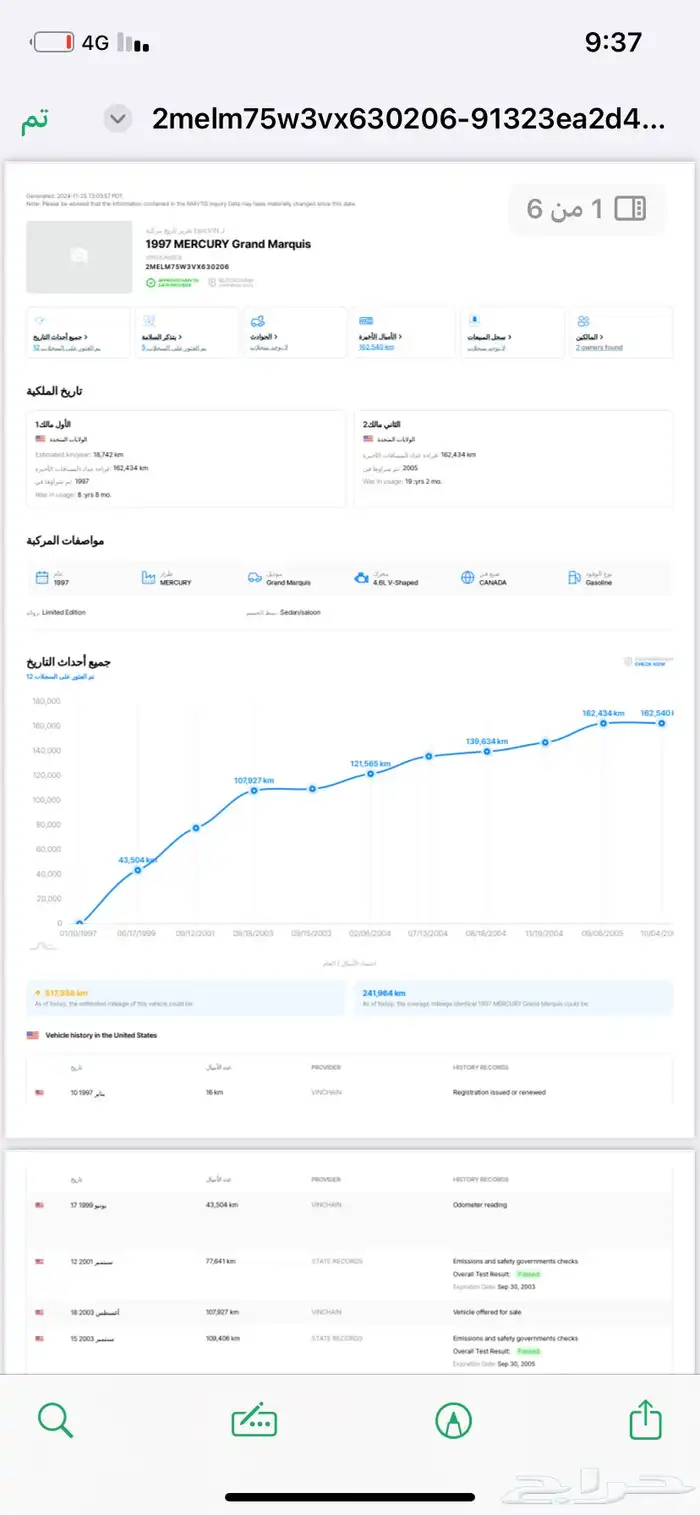
Task: Tap the second owner US flag
Action: coord(368,439)
